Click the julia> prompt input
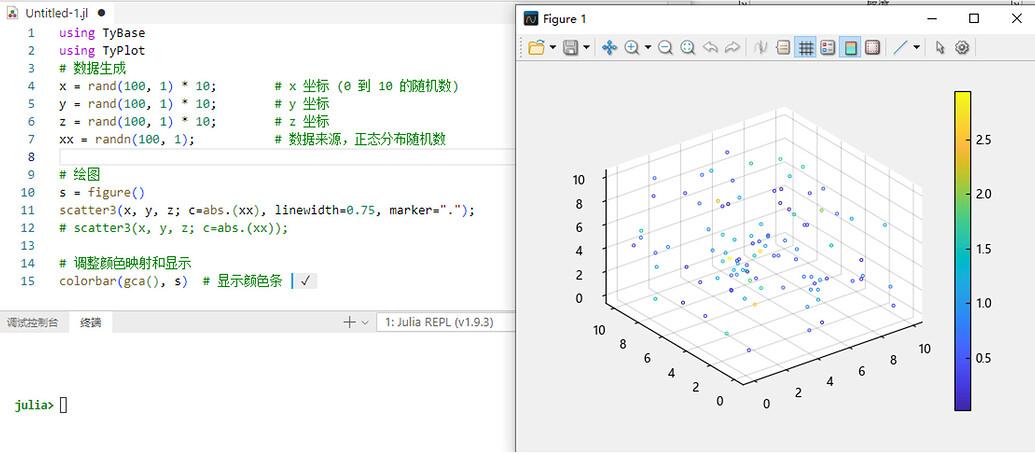The width and height of the screenshot is (1035, 454). click(x=63, y=405)
